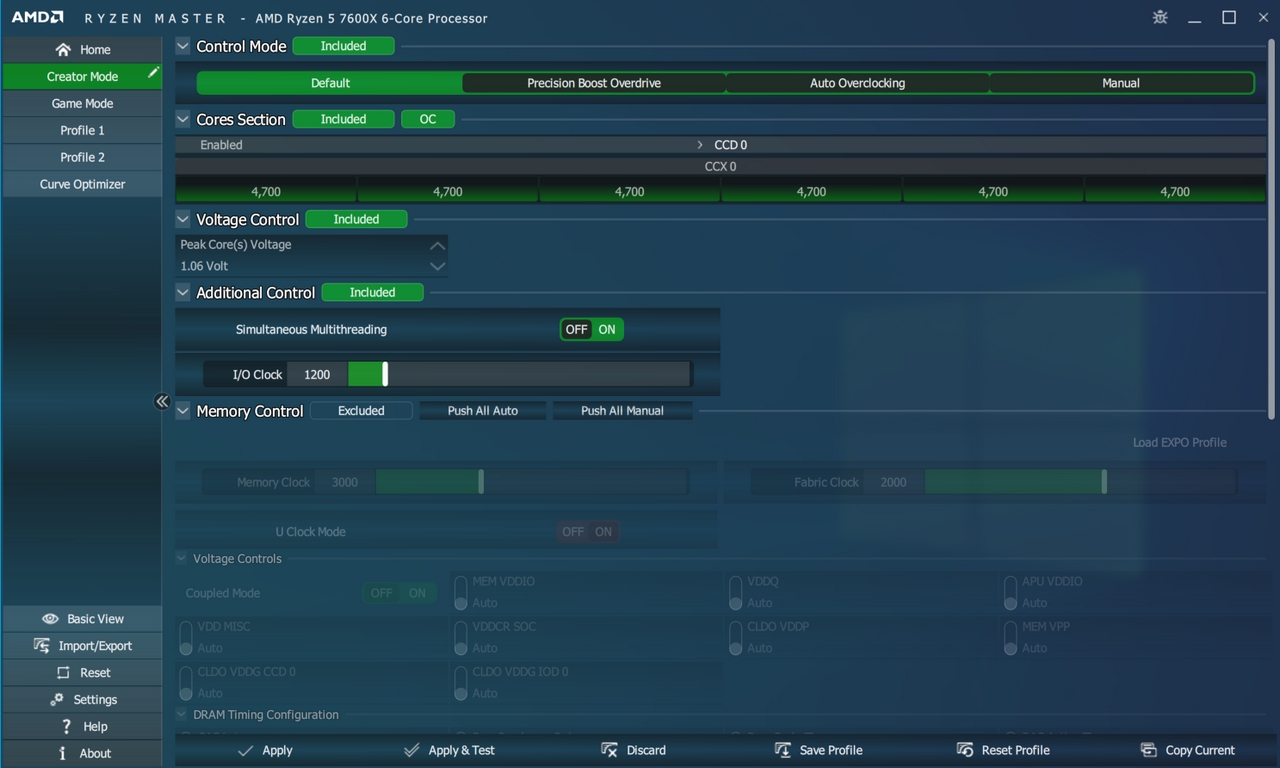Toggle the MEM VDDIO Auto switch
The height and width of the screenshot is (768, 1280).
pyautogui.click(x=460, y=592)
